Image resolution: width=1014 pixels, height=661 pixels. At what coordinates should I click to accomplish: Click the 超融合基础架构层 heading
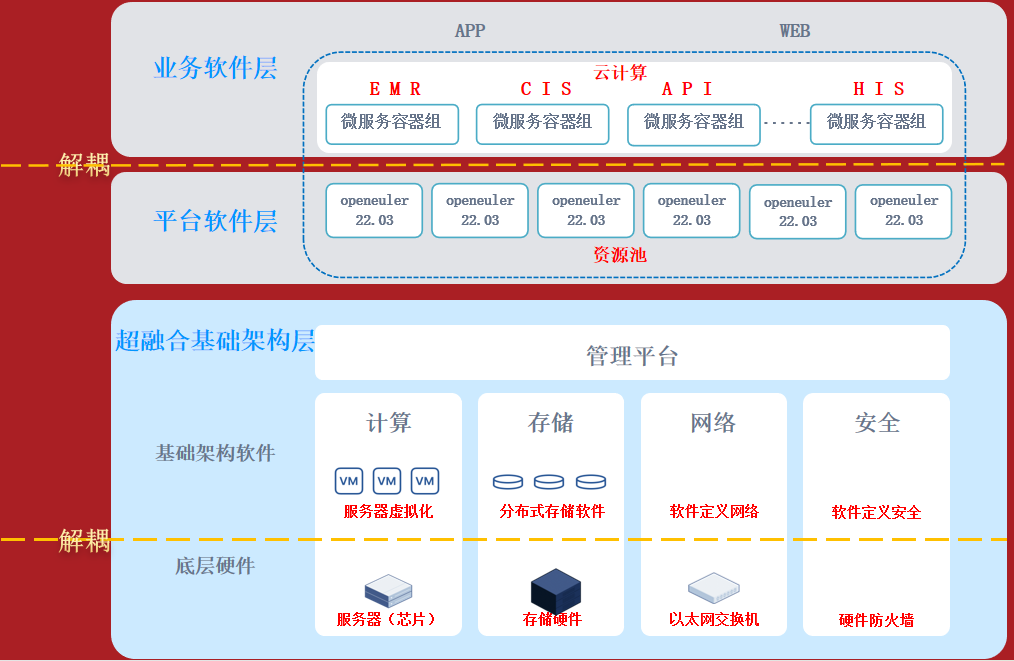coord(215,341)
